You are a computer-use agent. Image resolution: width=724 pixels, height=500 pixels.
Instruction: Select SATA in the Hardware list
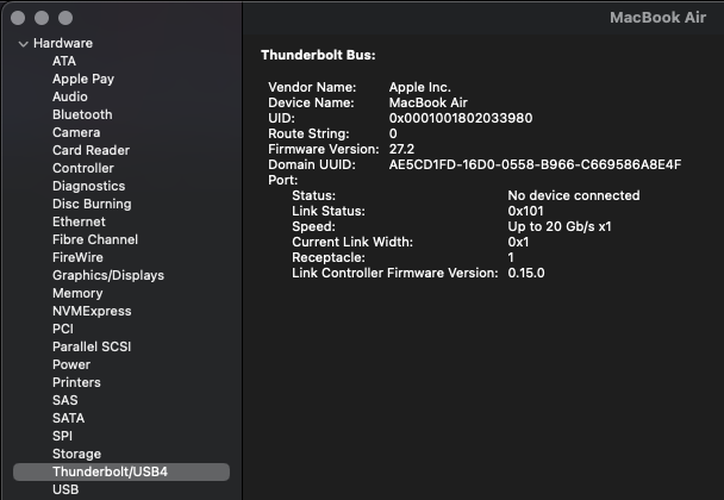(68, 418)
